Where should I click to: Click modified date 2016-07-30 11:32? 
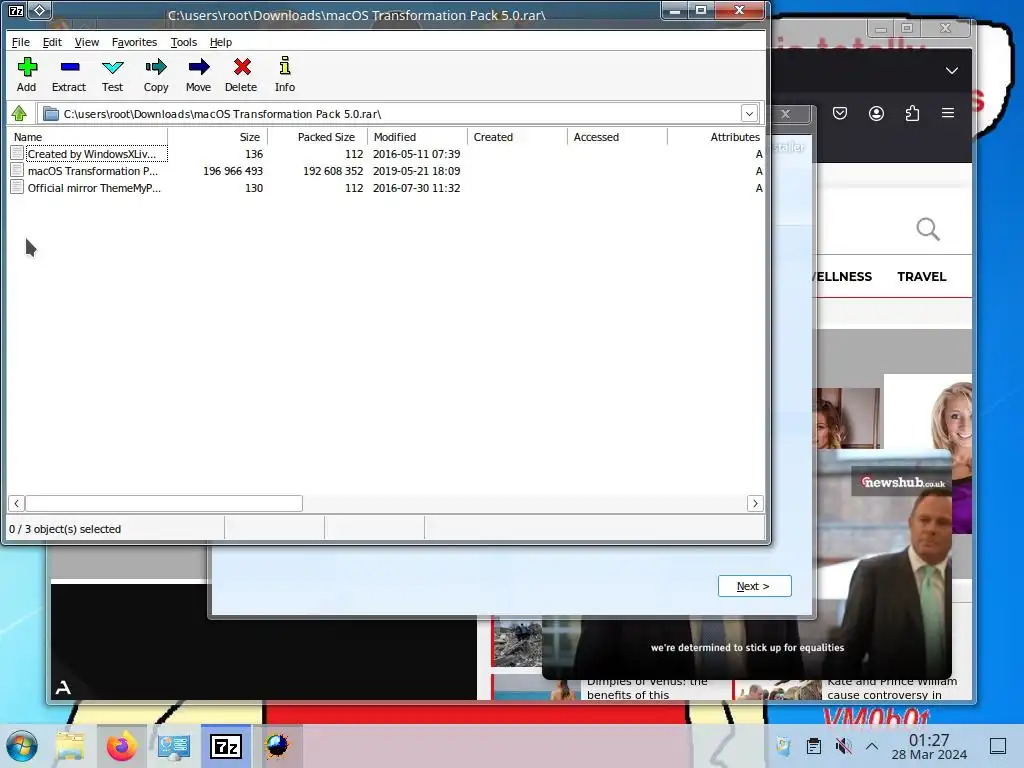tap(417, 188)
